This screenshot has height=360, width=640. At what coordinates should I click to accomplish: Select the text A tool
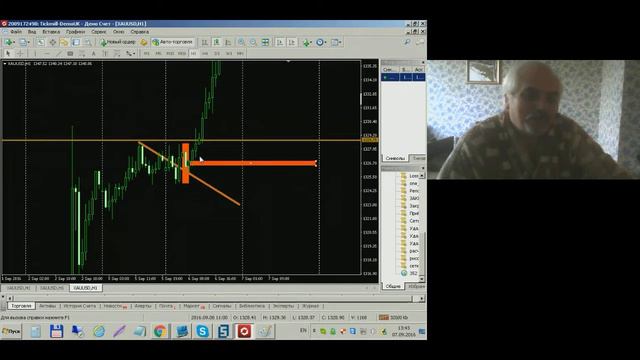coord(93,53)
